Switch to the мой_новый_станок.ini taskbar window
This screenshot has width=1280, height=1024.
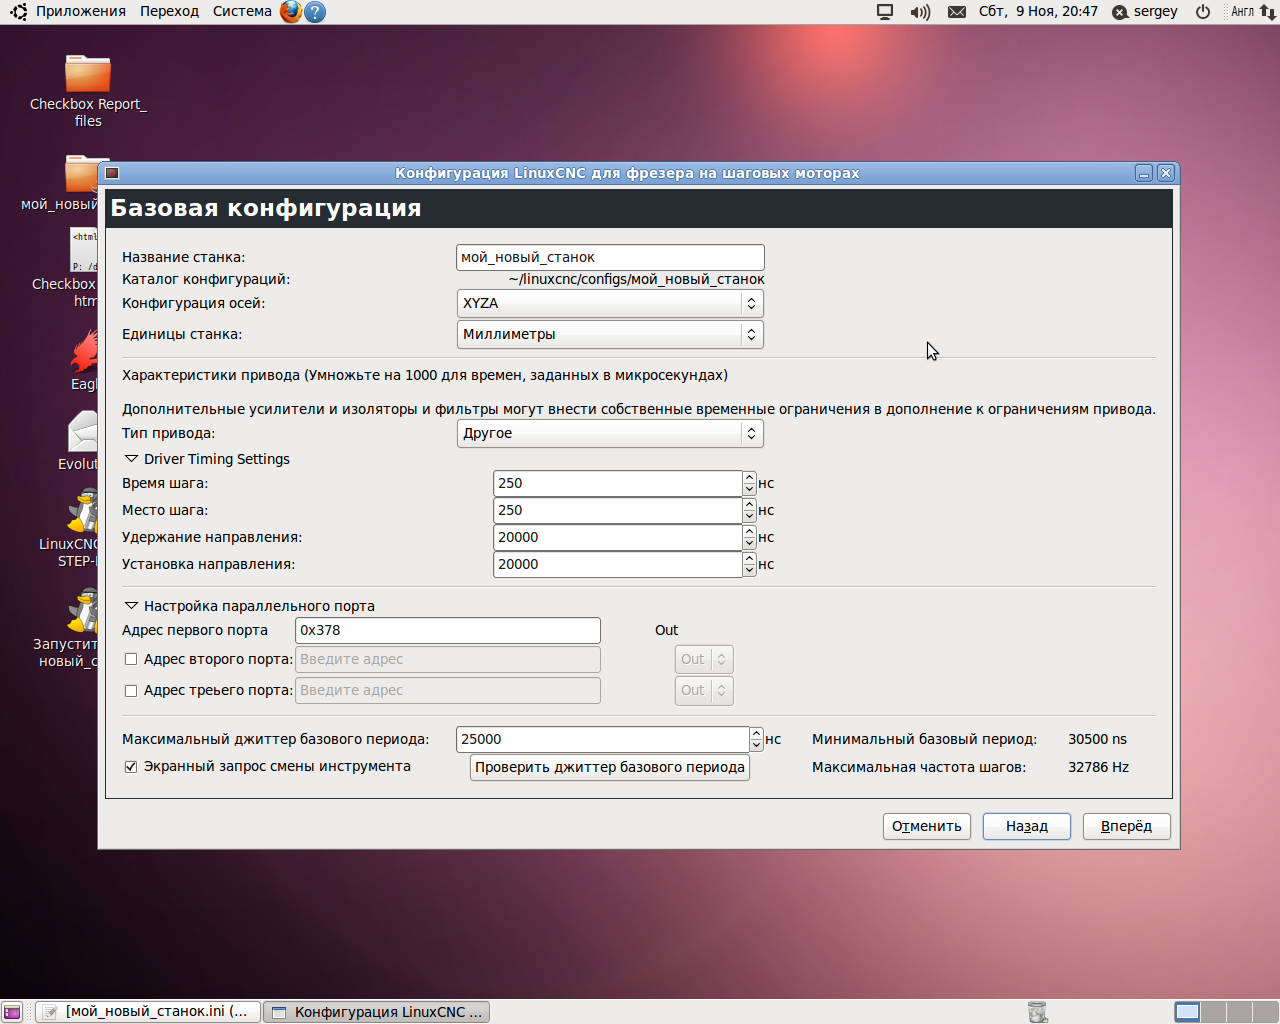point(149,1012)
